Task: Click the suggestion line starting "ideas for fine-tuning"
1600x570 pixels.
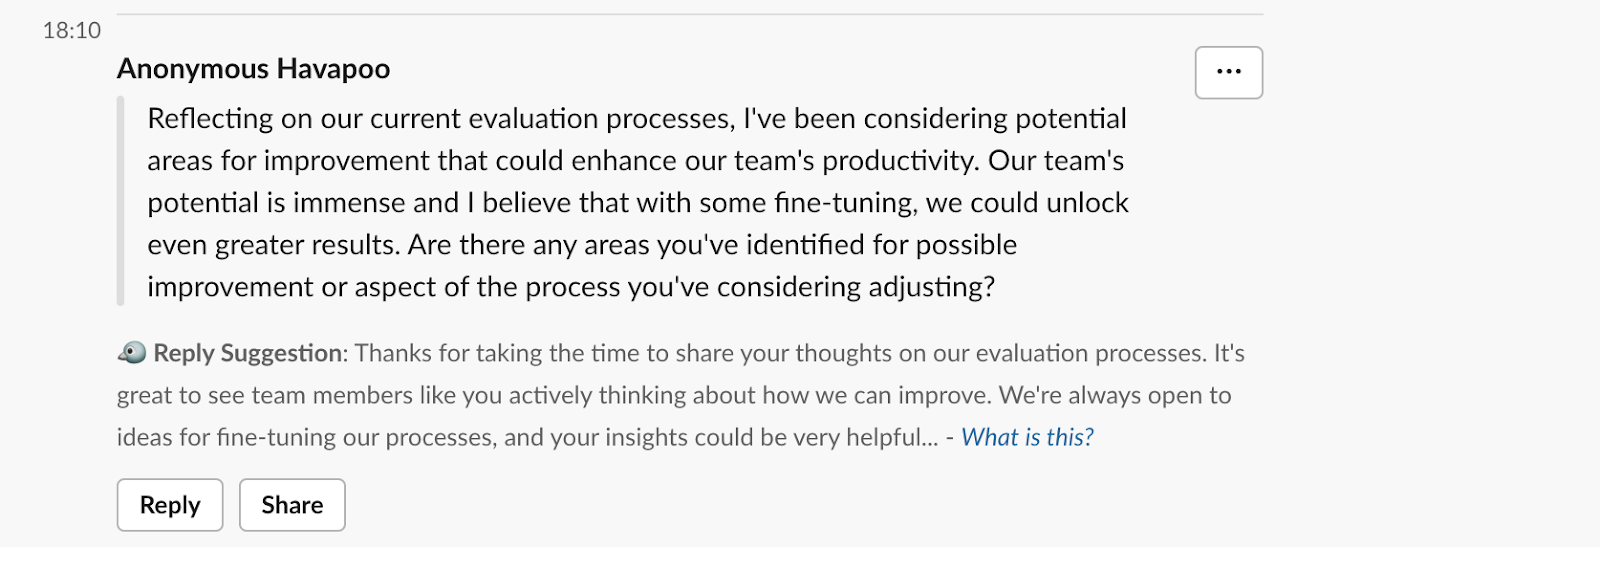Action: [x=528, y=437]
